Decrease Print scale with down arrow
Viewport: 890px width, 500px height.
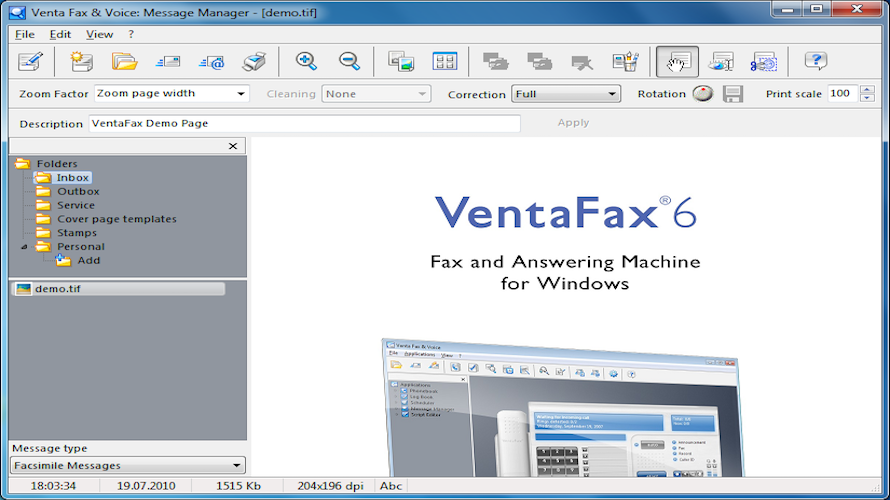[x=867, y=98]
